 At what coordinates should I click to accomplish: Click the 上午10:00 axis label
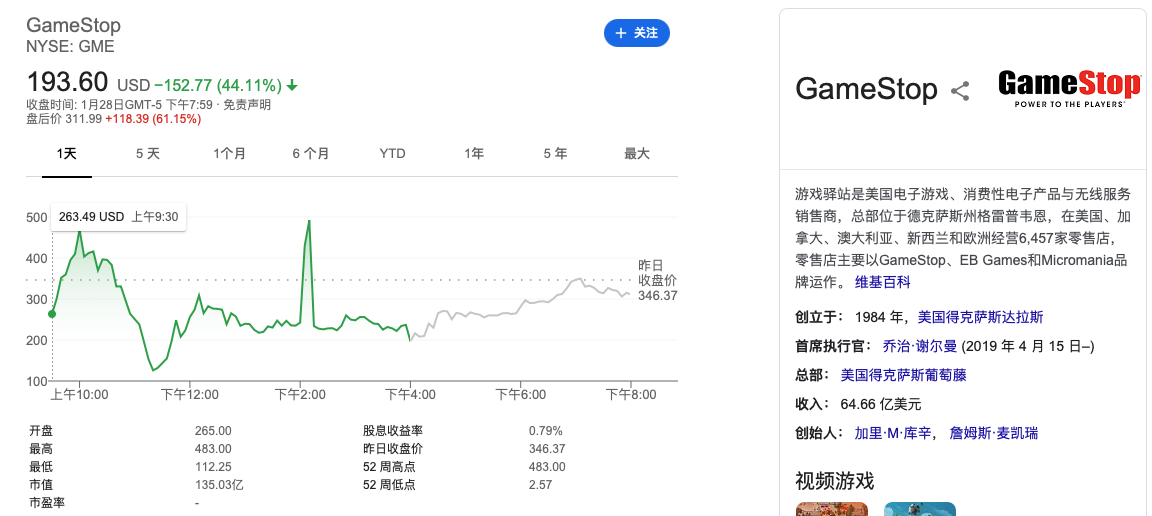point(79,395)
